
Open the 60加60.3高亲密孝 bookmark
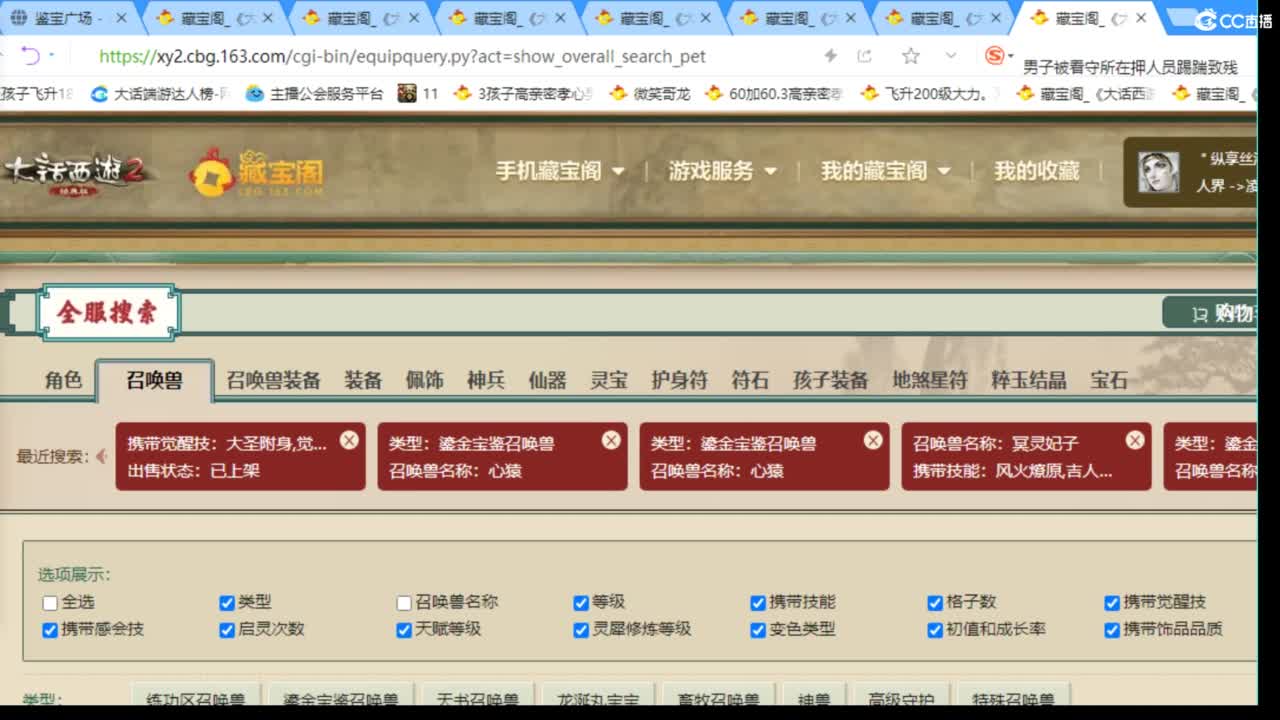[x=774, y=93]
